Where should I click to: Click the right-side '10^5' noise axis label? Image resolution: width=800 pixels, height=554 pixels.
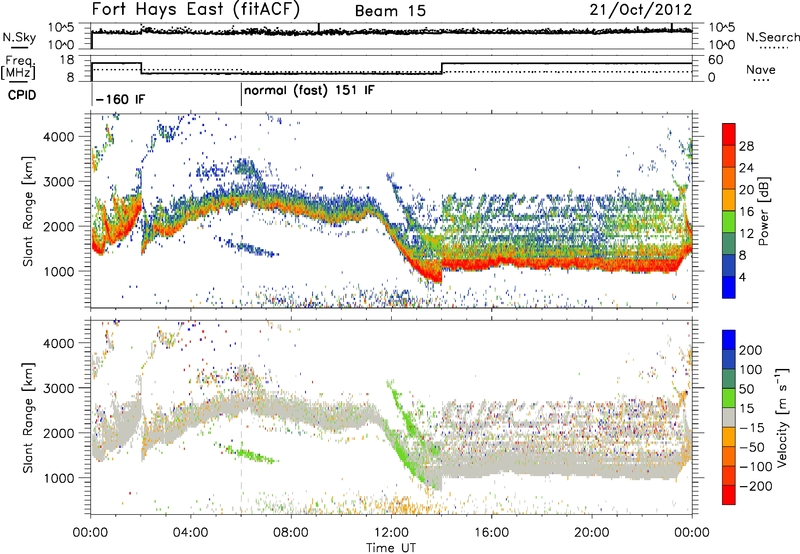tap(721, 28)
